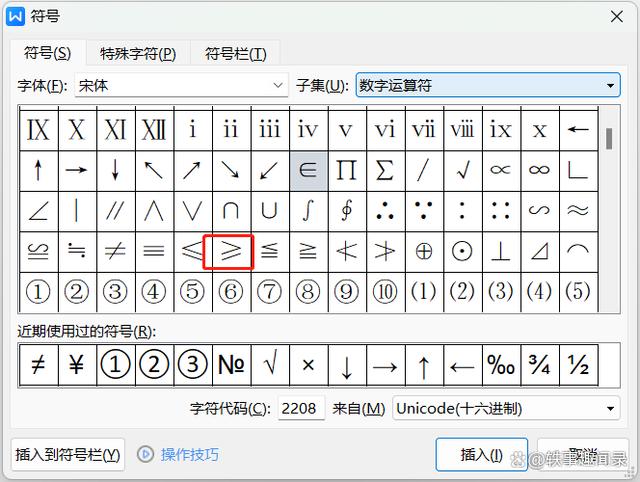Select the square root symbol √ in grid
The image size is (640, 482).
pyautogui.click(x=462, y=171)
